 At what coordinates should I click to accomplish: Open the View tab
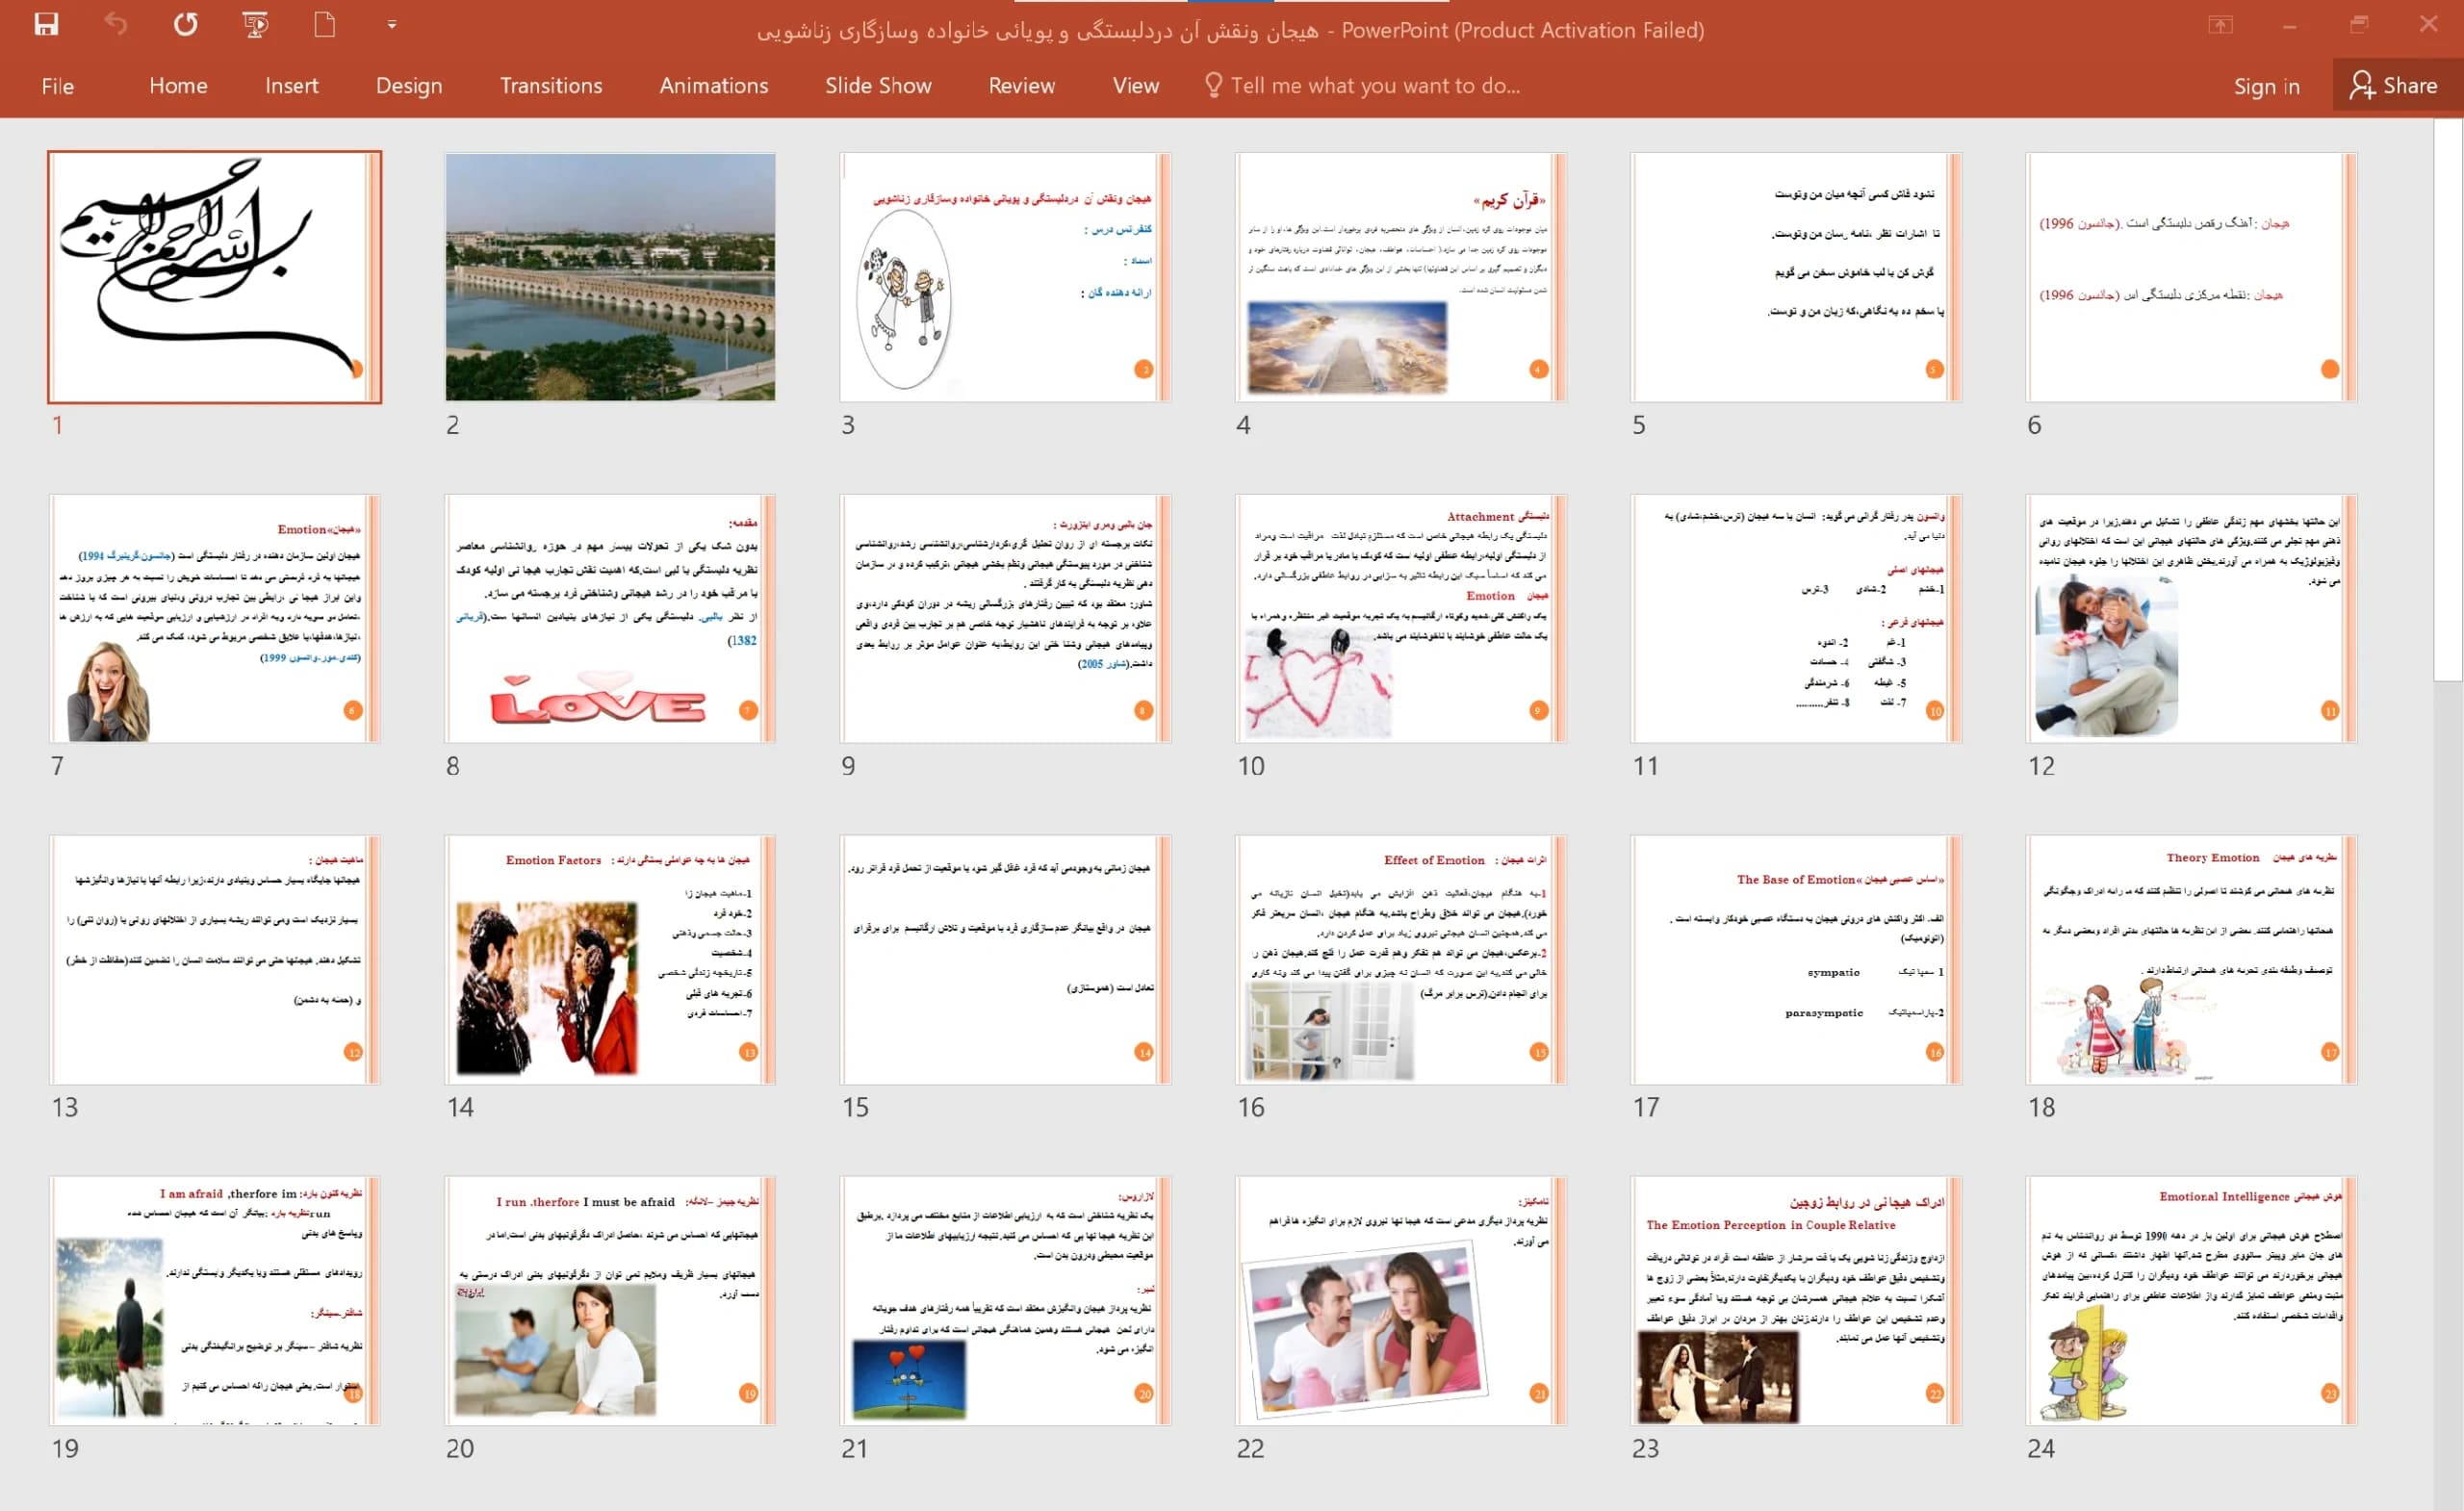click(x=1135, y=86)
